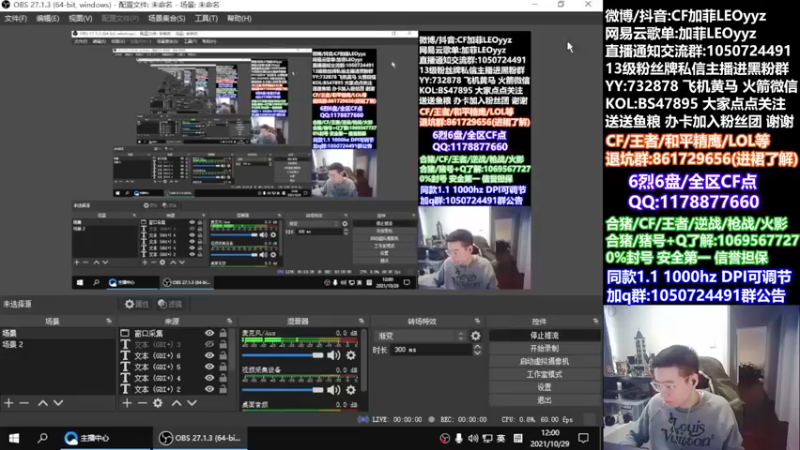Hide the 文本 (GDI+) 5 source via eye icon
The image size is (800, 450).
(209, 367)
